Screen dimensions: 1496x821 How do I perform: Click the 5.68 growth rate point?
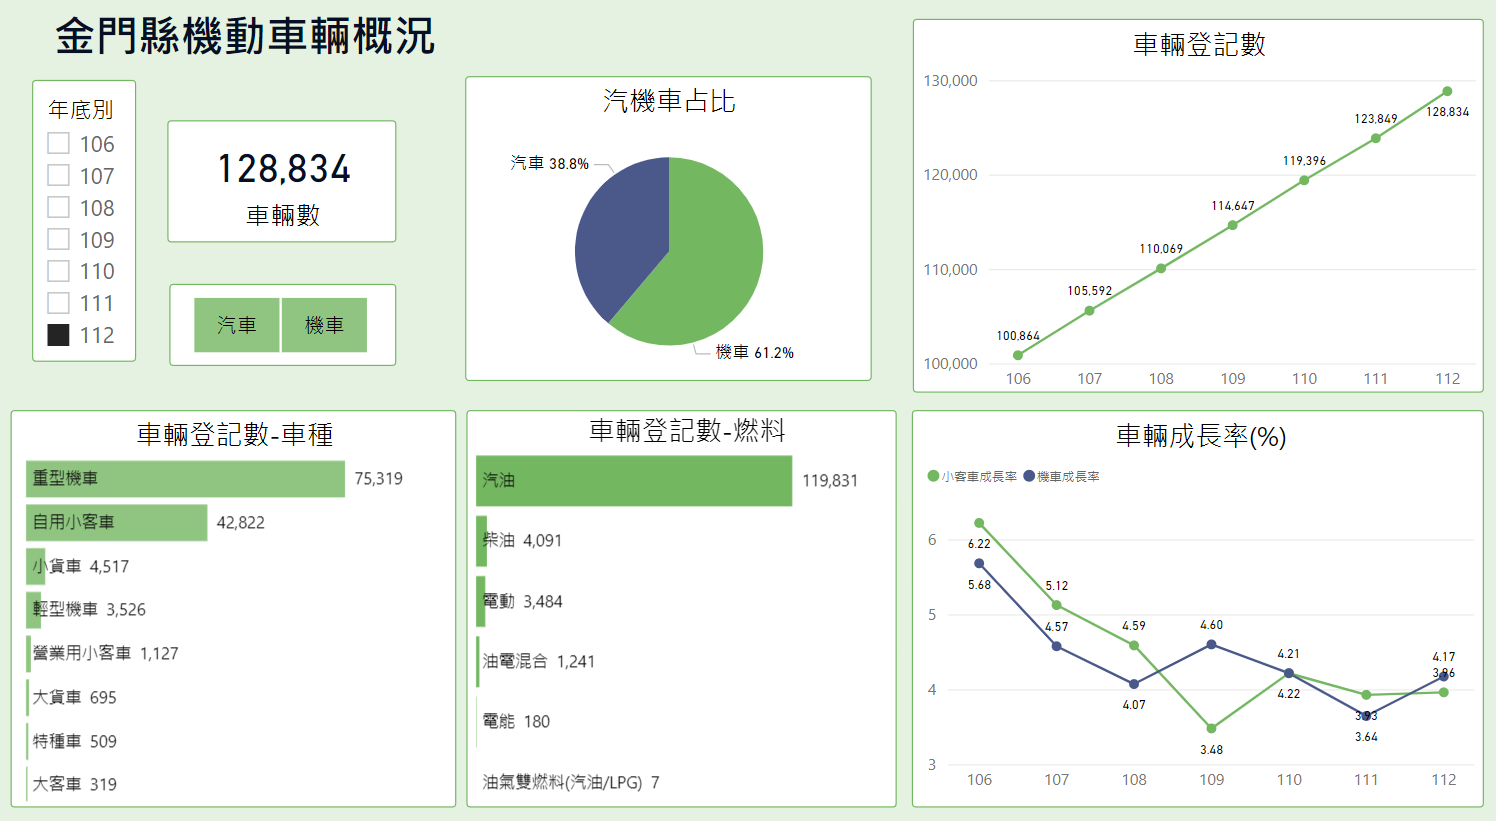tap(979, 563)
